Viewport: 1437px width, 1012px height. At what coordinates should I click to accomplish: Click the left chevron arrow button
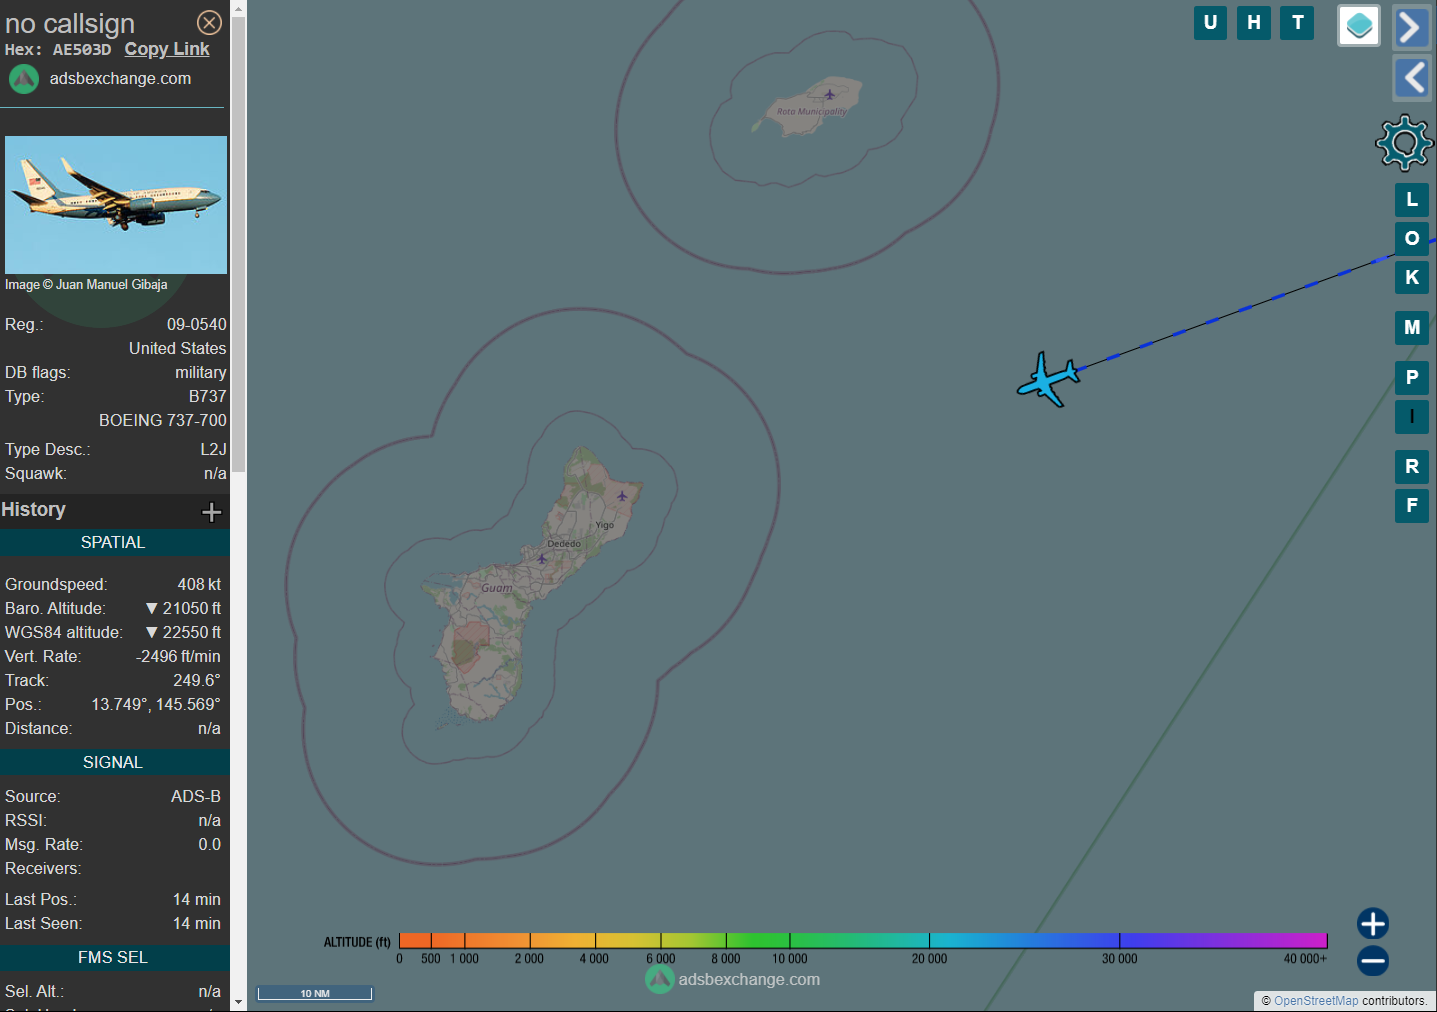coord(1411,77)
